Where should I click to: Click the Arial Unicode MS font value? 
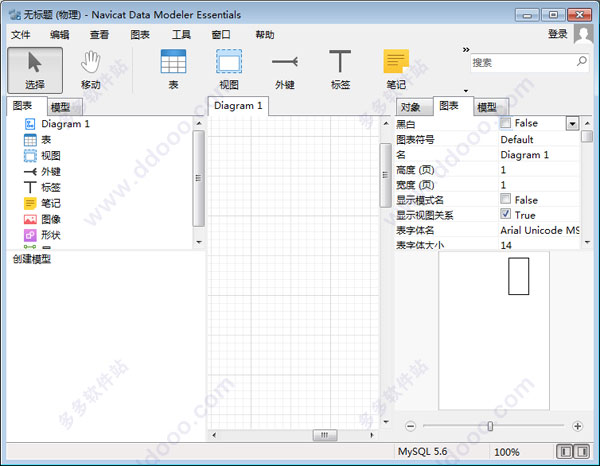tap(540, 230)
